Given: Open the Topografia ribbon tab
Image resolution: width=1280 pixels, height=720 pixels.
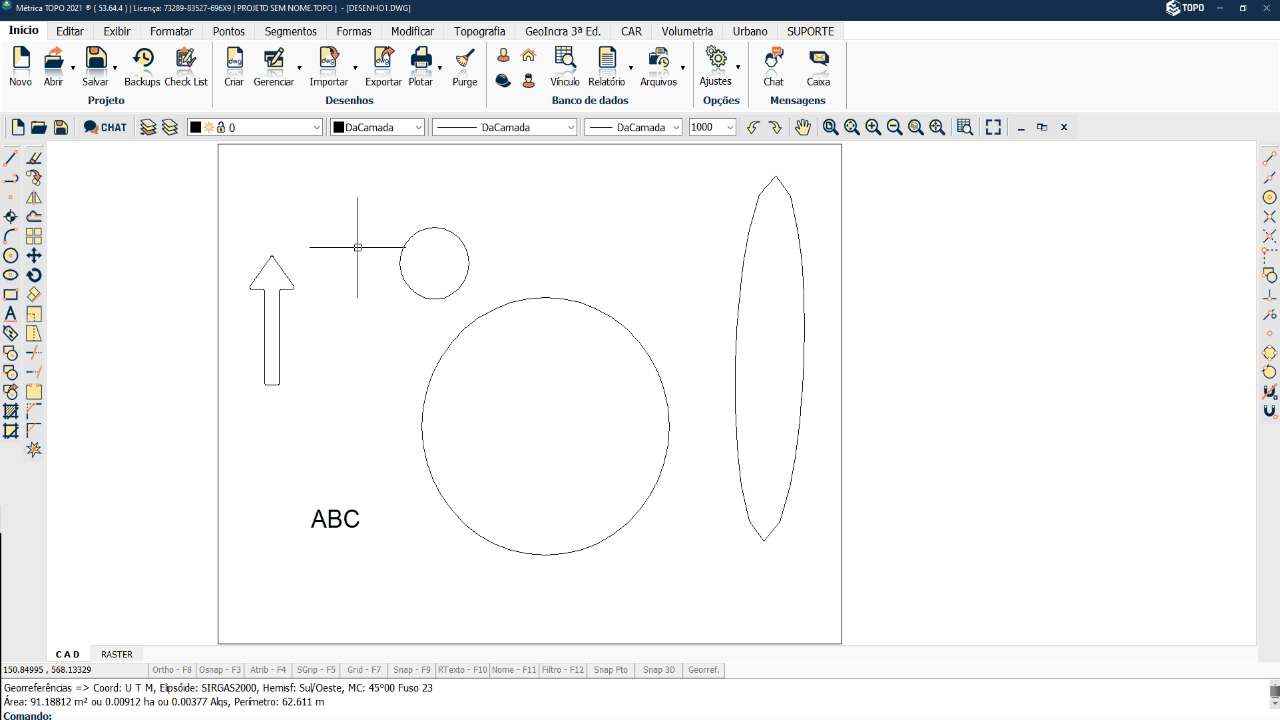Looking at the screenshot, I should [479, 31].
